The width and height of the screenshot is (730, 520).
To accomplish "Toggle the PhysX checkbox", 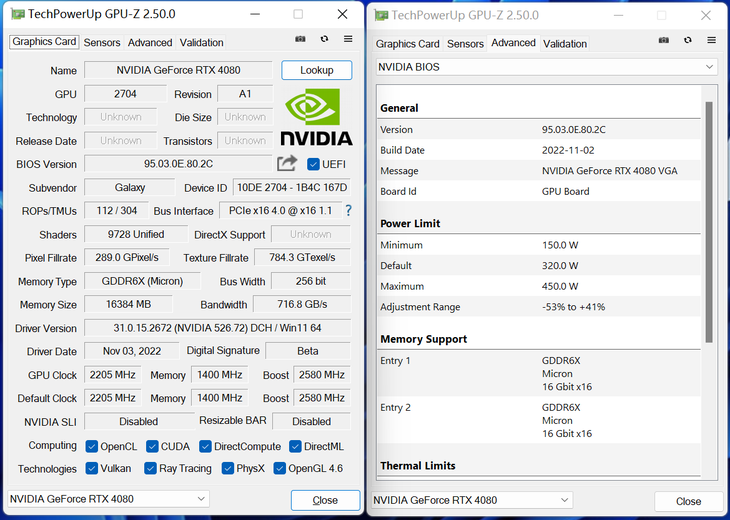I will [228, 468].
